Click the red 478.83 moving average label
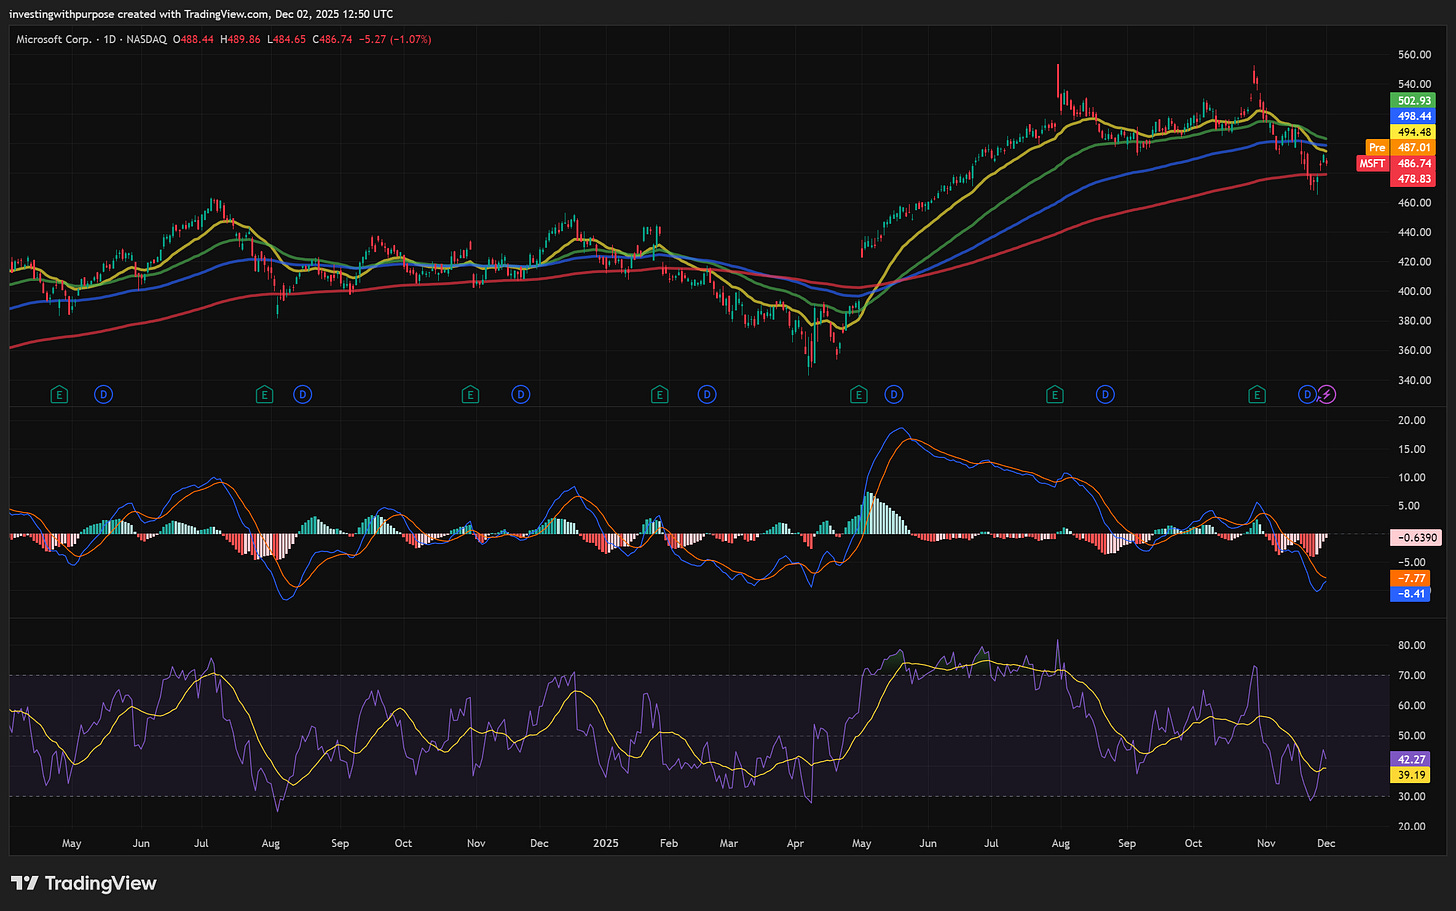1456x911 pixels. pyautogui.click(x=1414, y=179)
